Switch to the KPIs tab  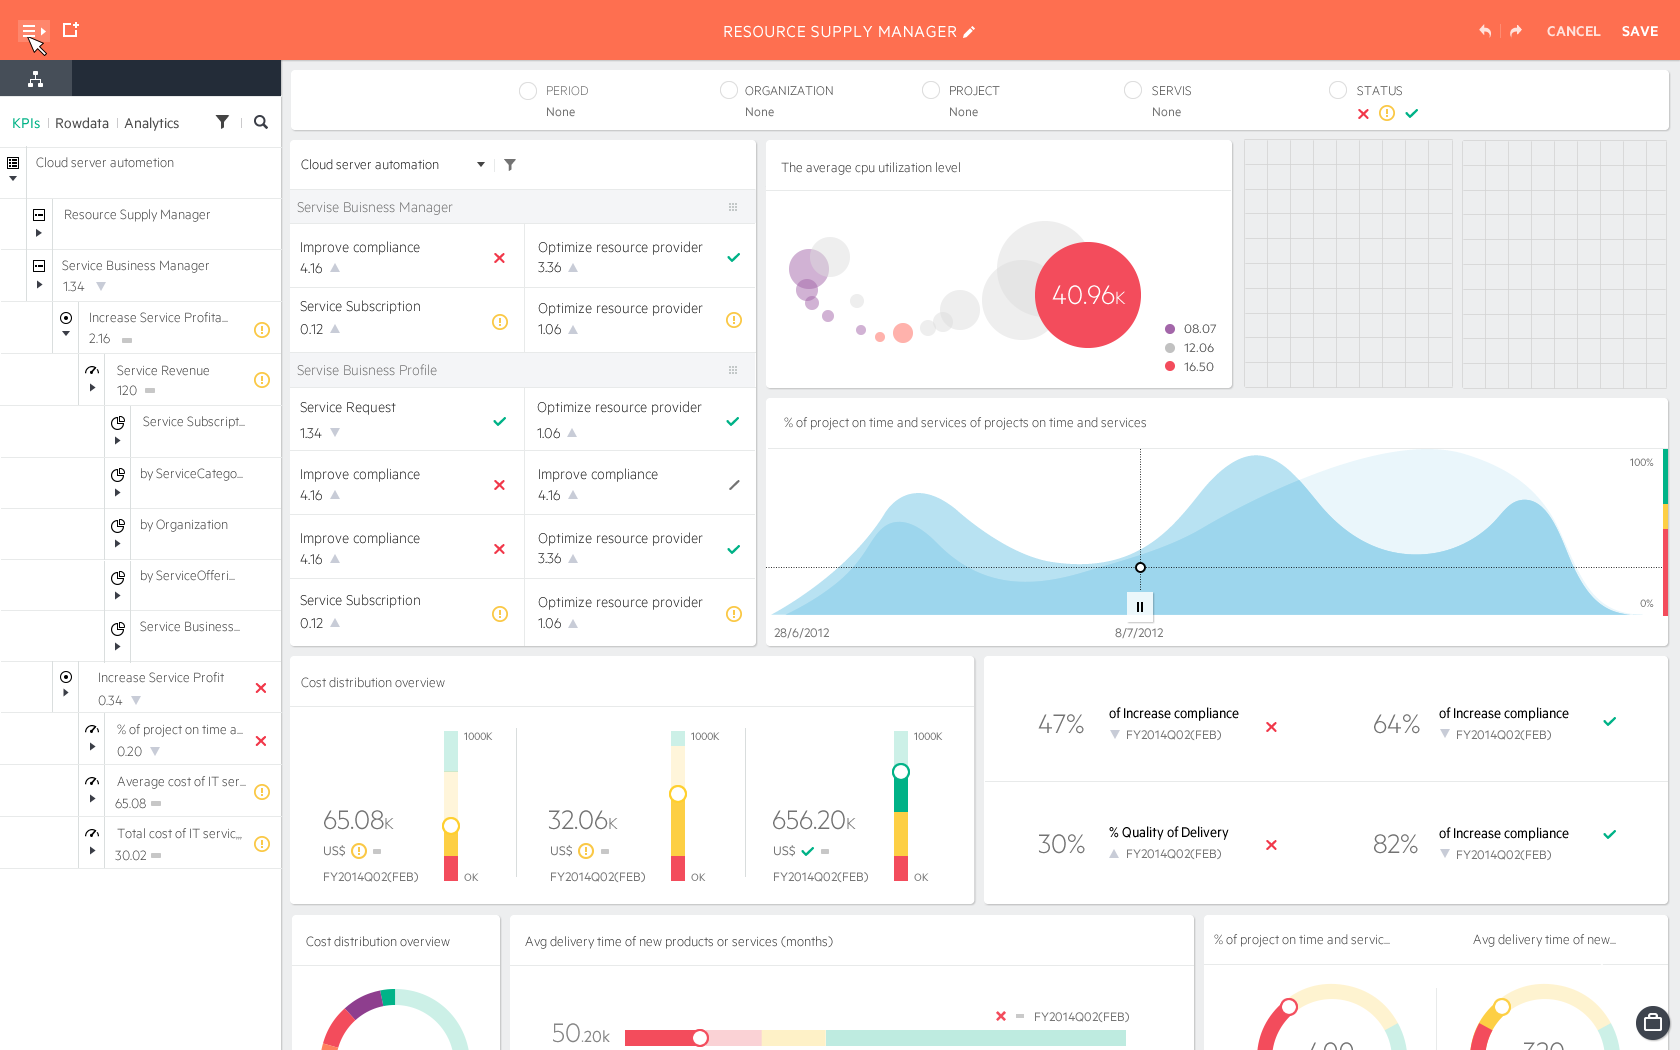(26, 123)
